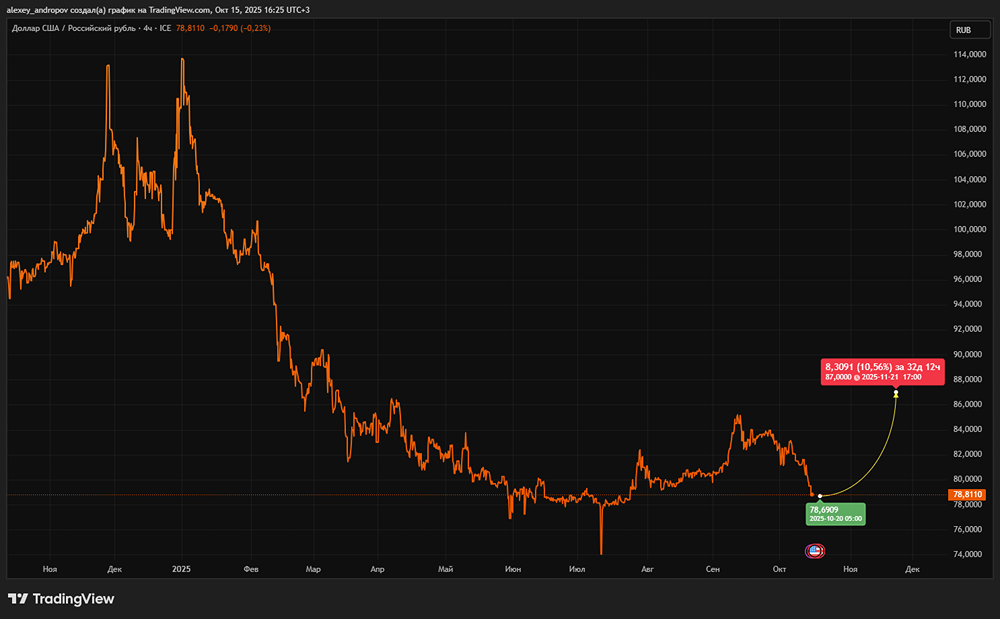This screenshot has width=1000, height=619.
Task: Click the Мар label on time axis
Action: pos(313,569)
